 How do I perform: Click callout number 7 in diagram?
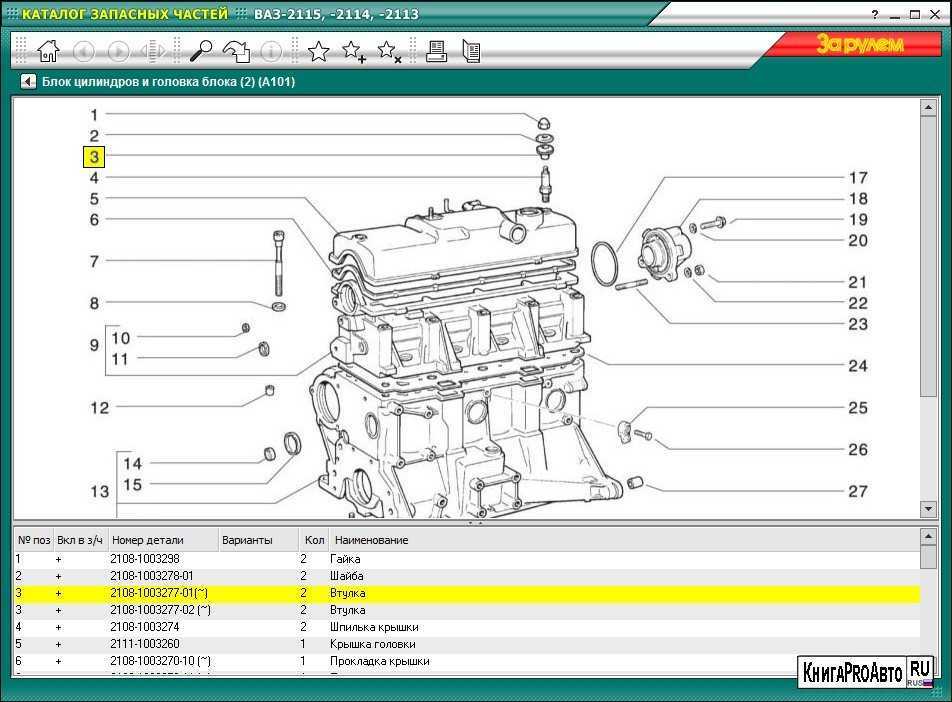(94, 262)
